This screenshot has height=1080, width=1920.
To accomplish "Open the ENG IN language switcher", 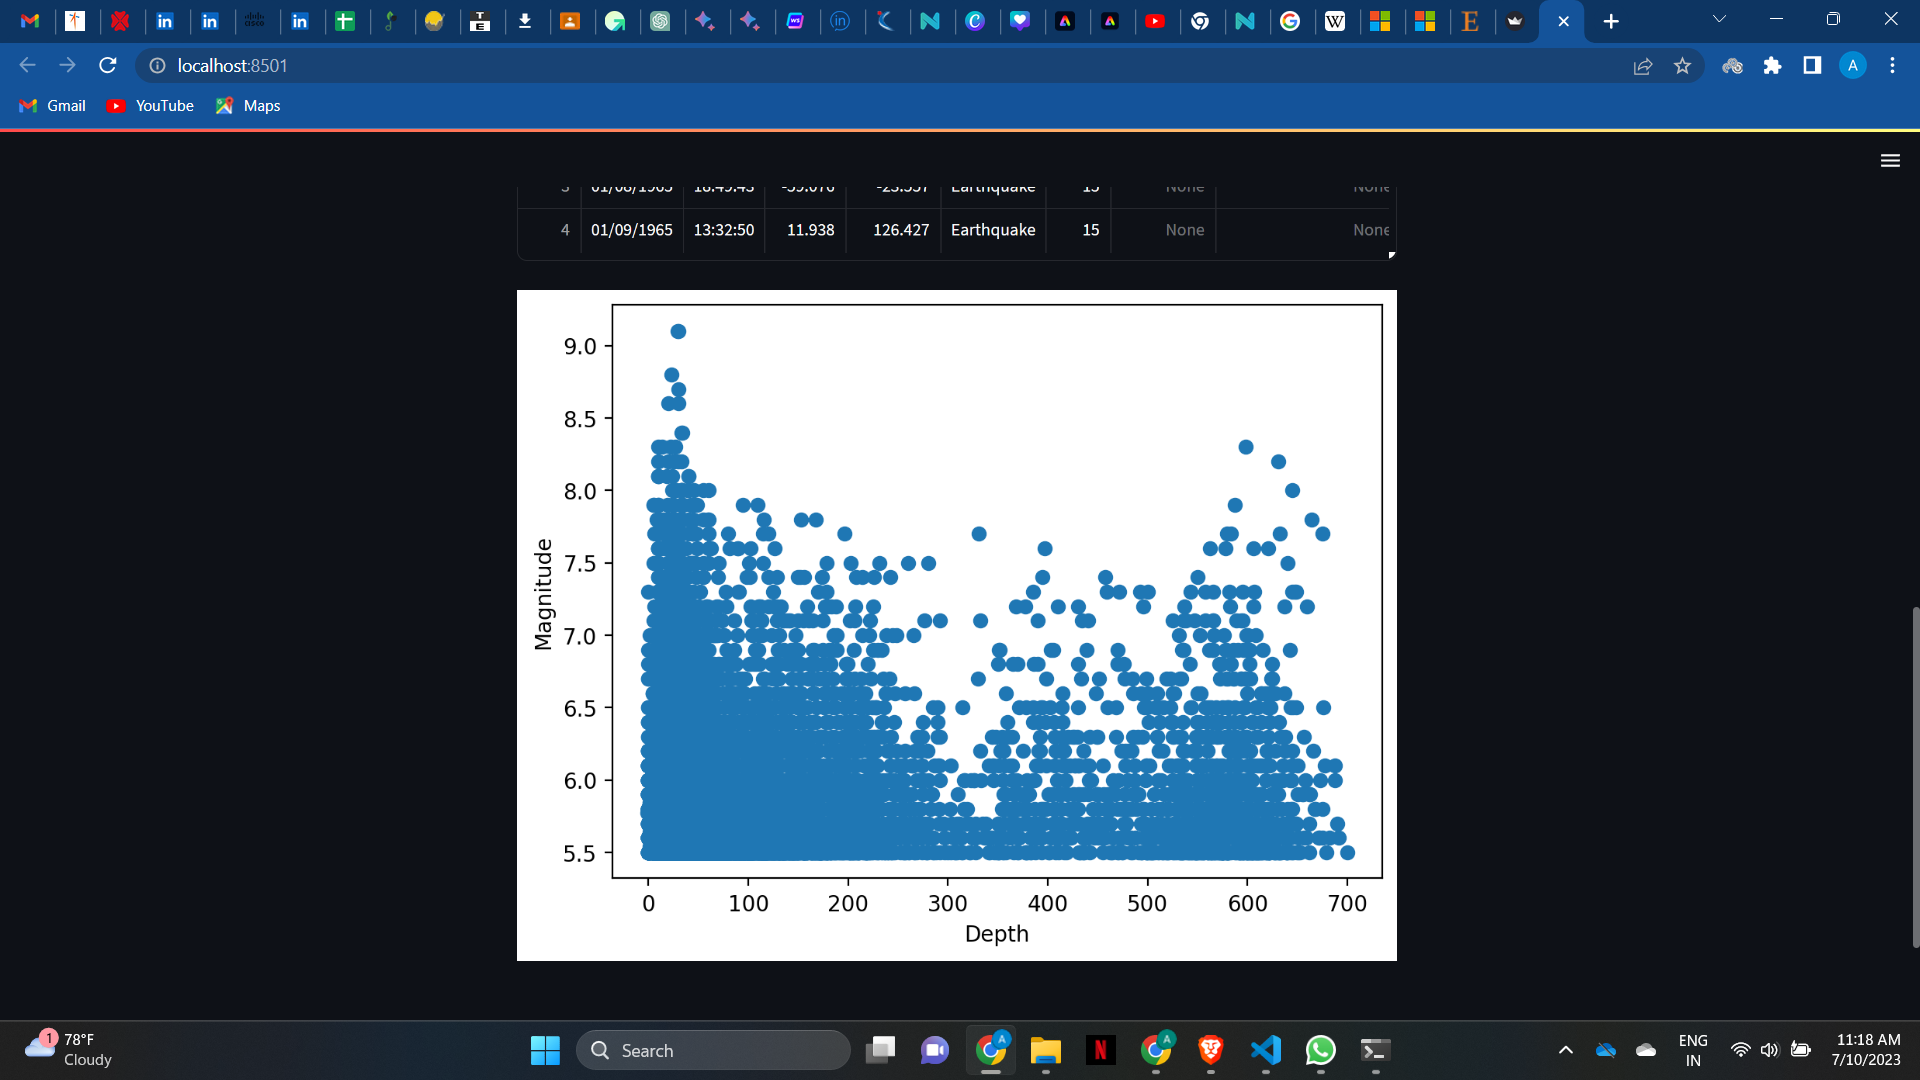I will coord(1693,1050).
